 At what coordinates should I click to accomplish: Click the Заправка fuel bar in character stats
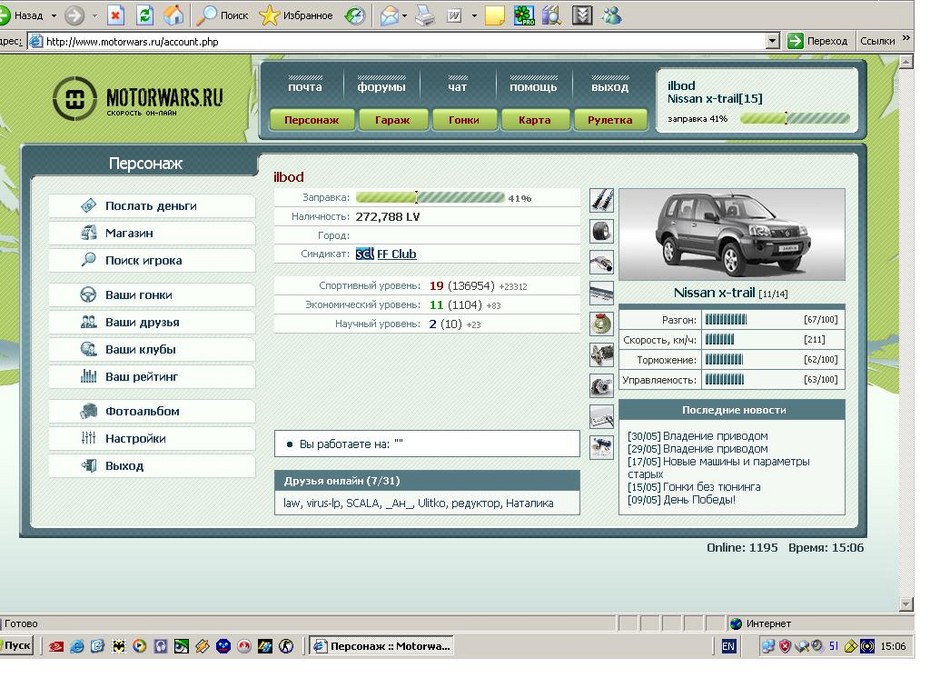(x=430, y=197)
